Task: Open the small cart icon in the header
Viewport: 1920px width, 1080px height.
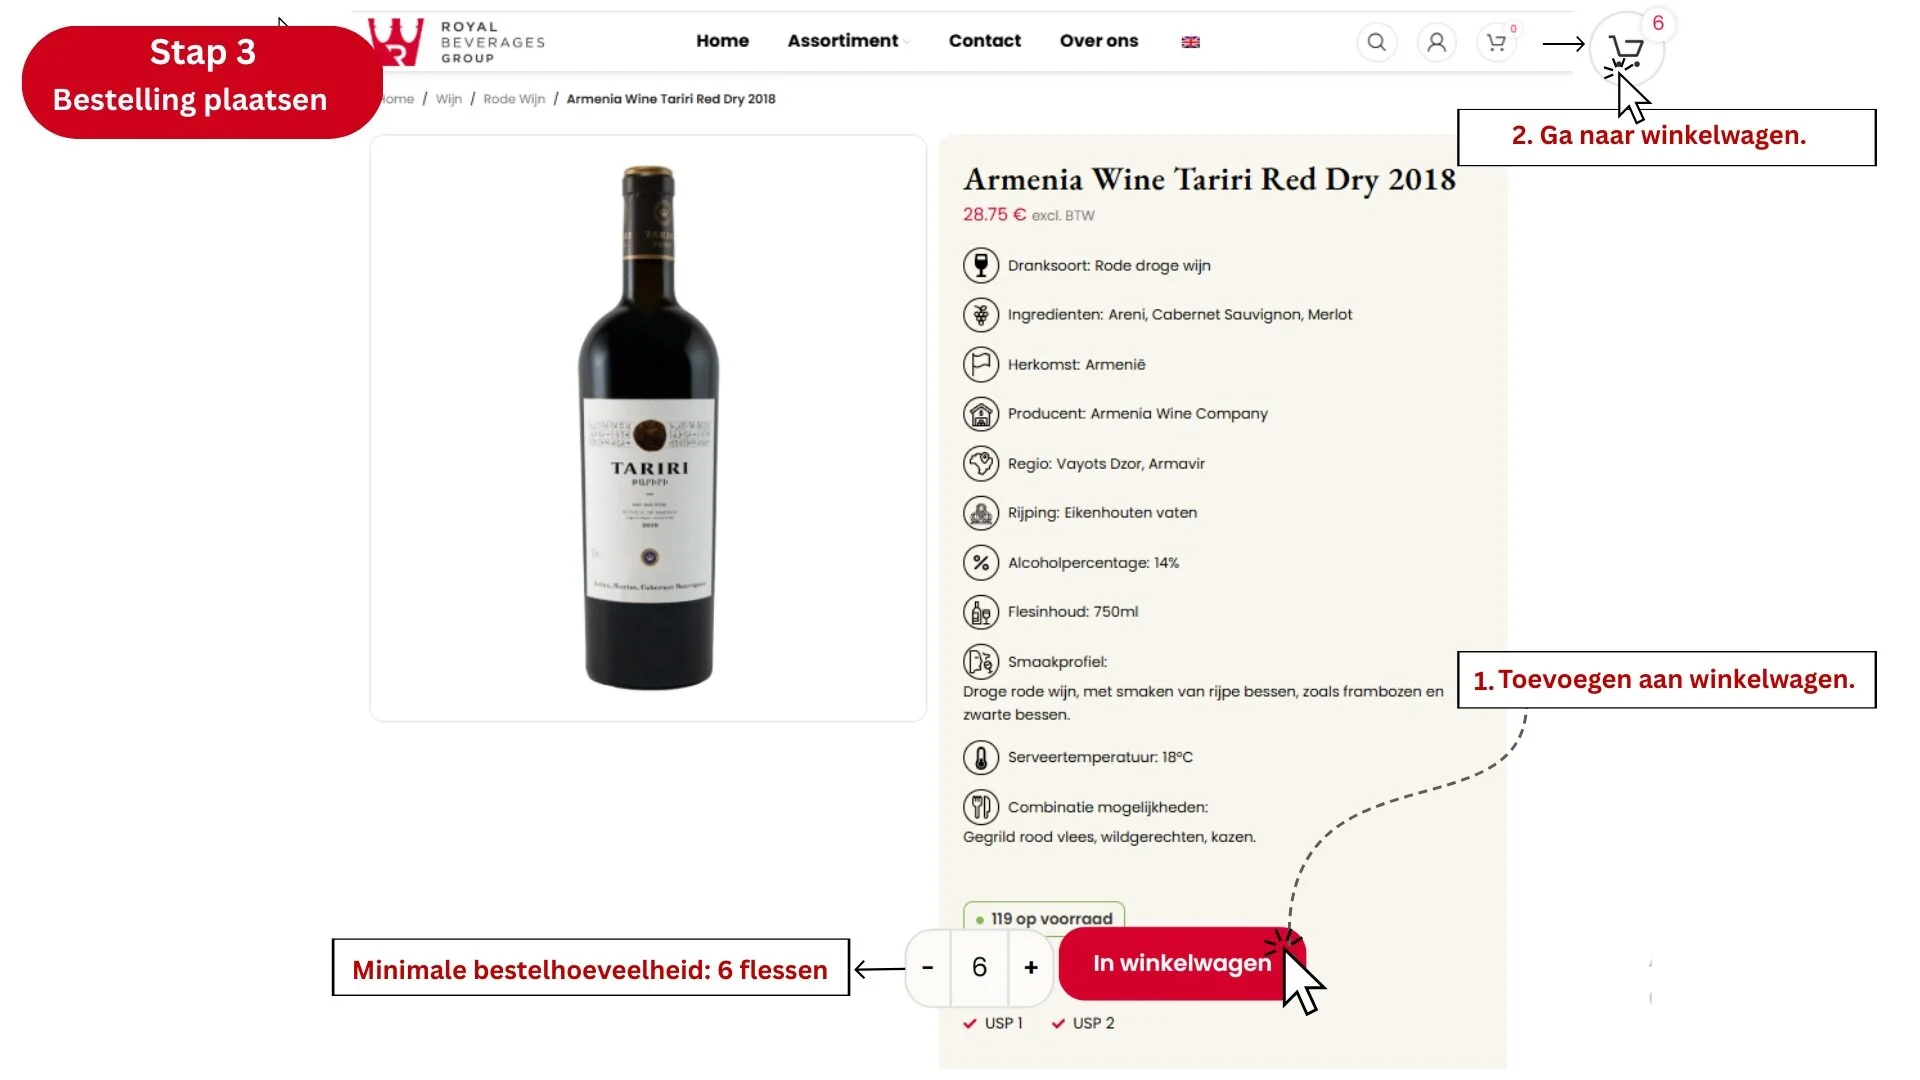Action: click(x=1496, y=42)
